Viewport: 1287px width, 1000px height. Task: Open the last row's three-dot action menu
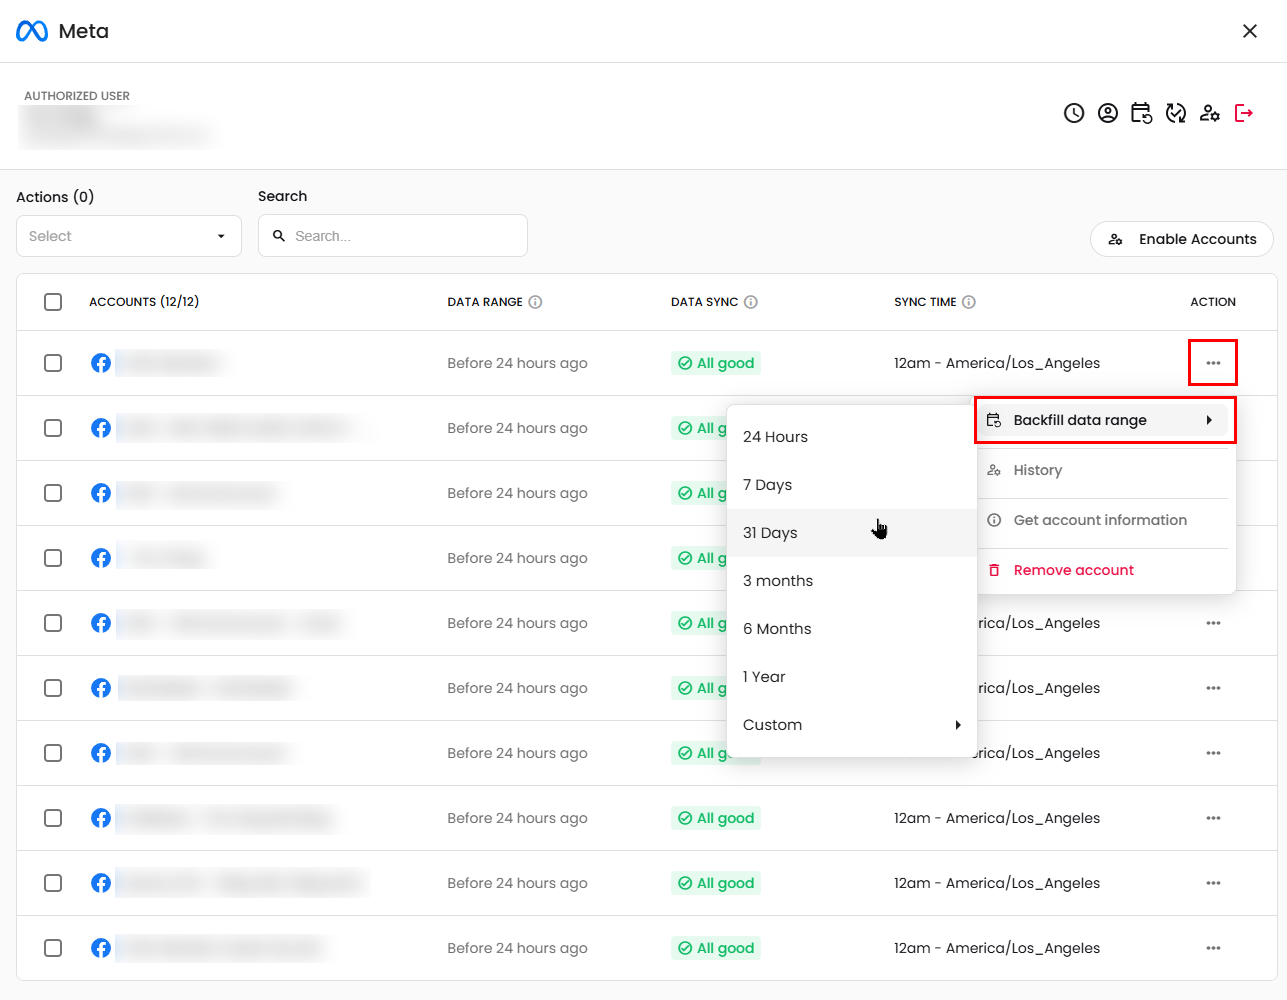click(1213, 948)
